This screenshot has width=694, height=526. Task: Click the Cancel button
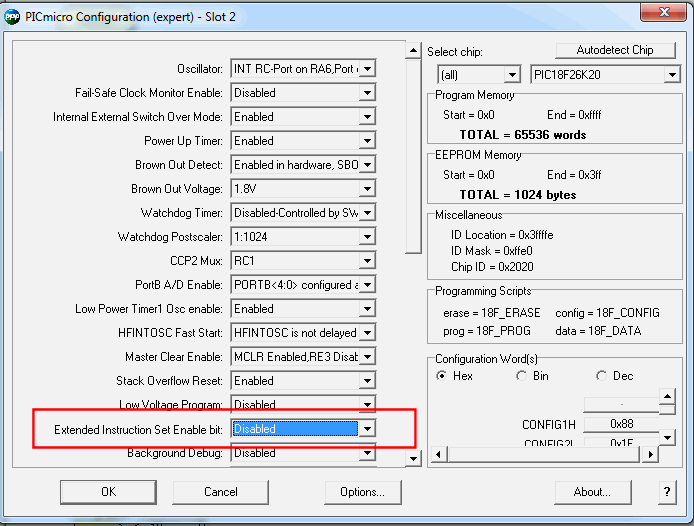220,492
